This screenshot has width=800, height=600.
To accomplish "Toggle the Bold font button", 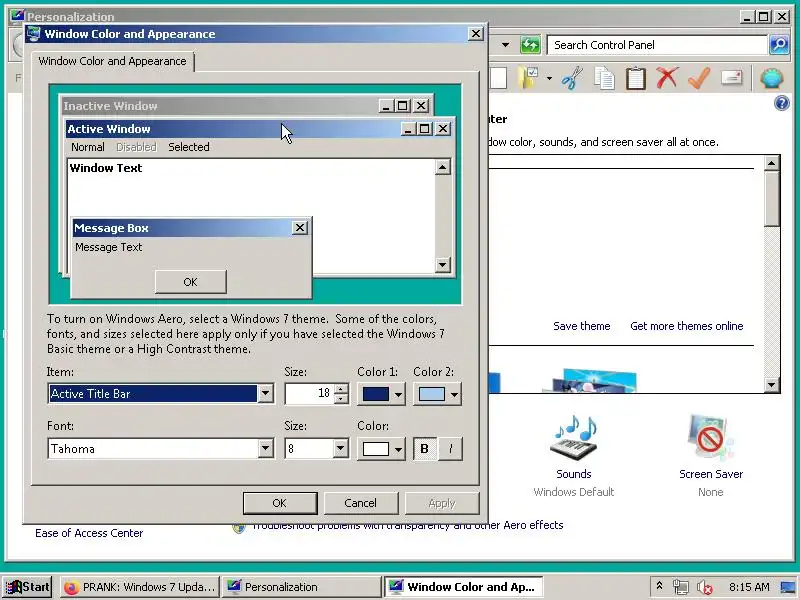I will [424, 448].
